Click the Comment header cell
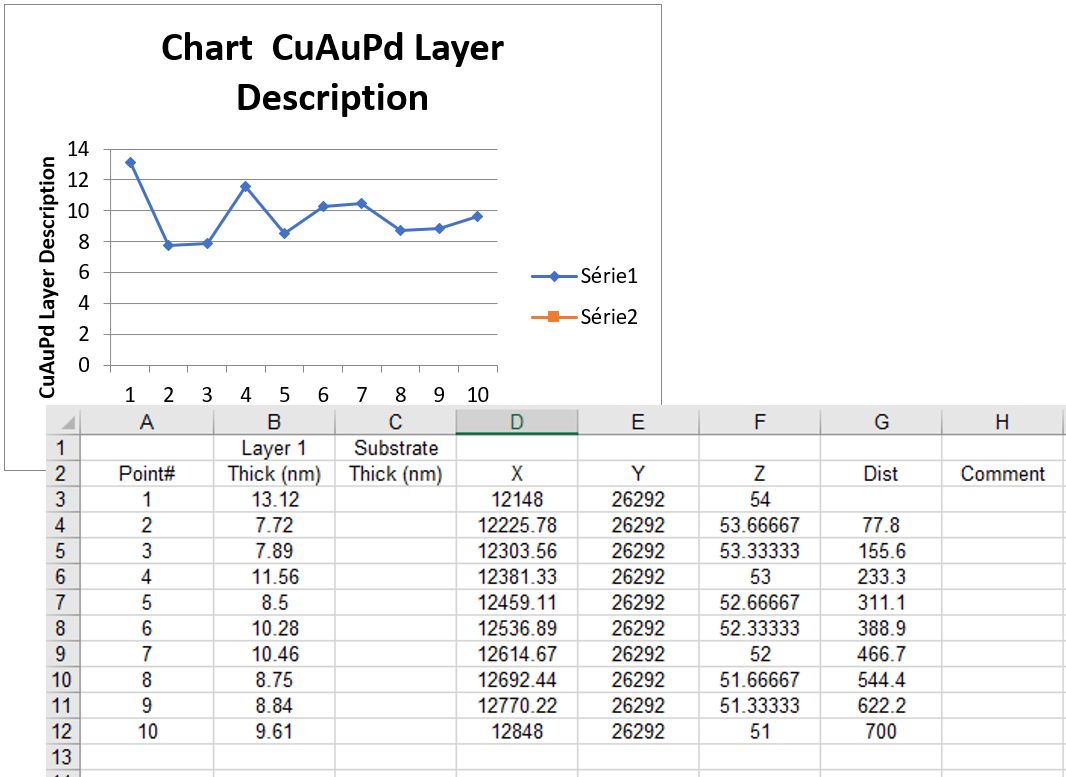This screenshot has width=1066, height=777. click(1002, 474)
